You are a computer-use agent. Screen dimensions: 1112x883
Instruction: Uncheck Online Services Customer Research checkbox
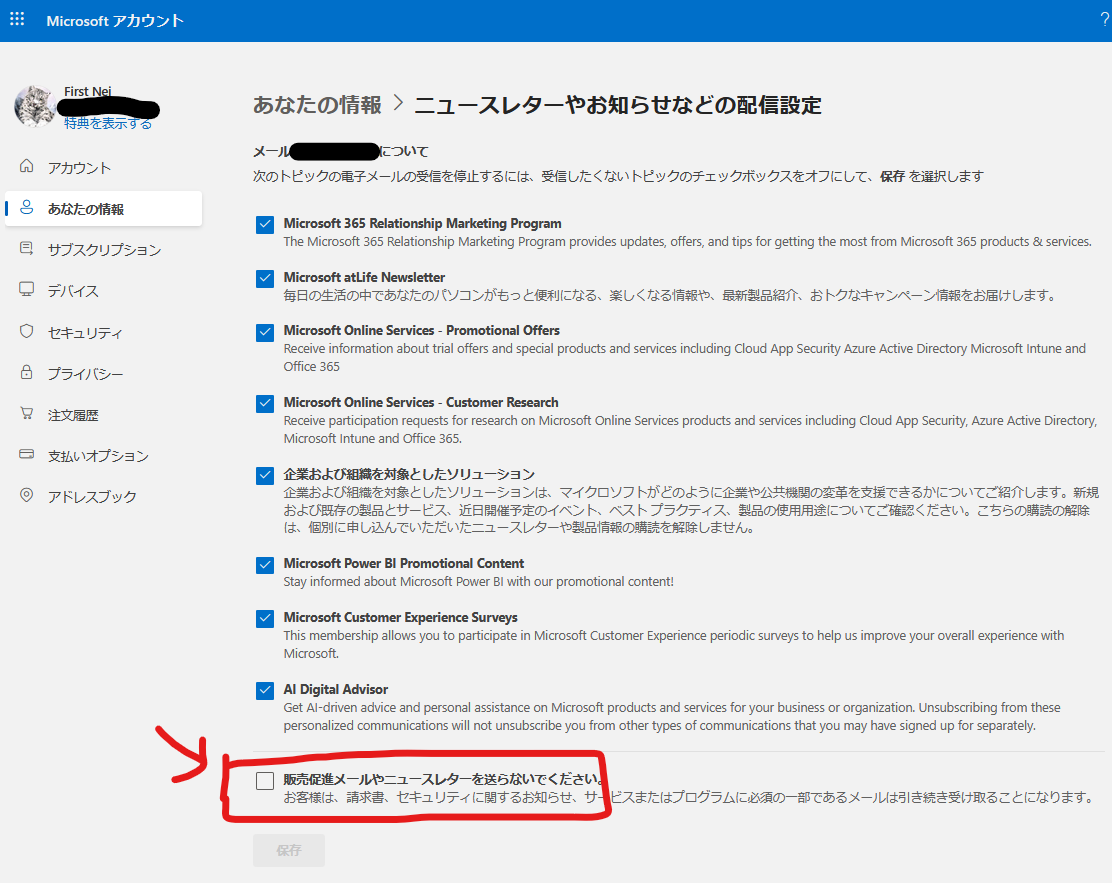(265, 404)
